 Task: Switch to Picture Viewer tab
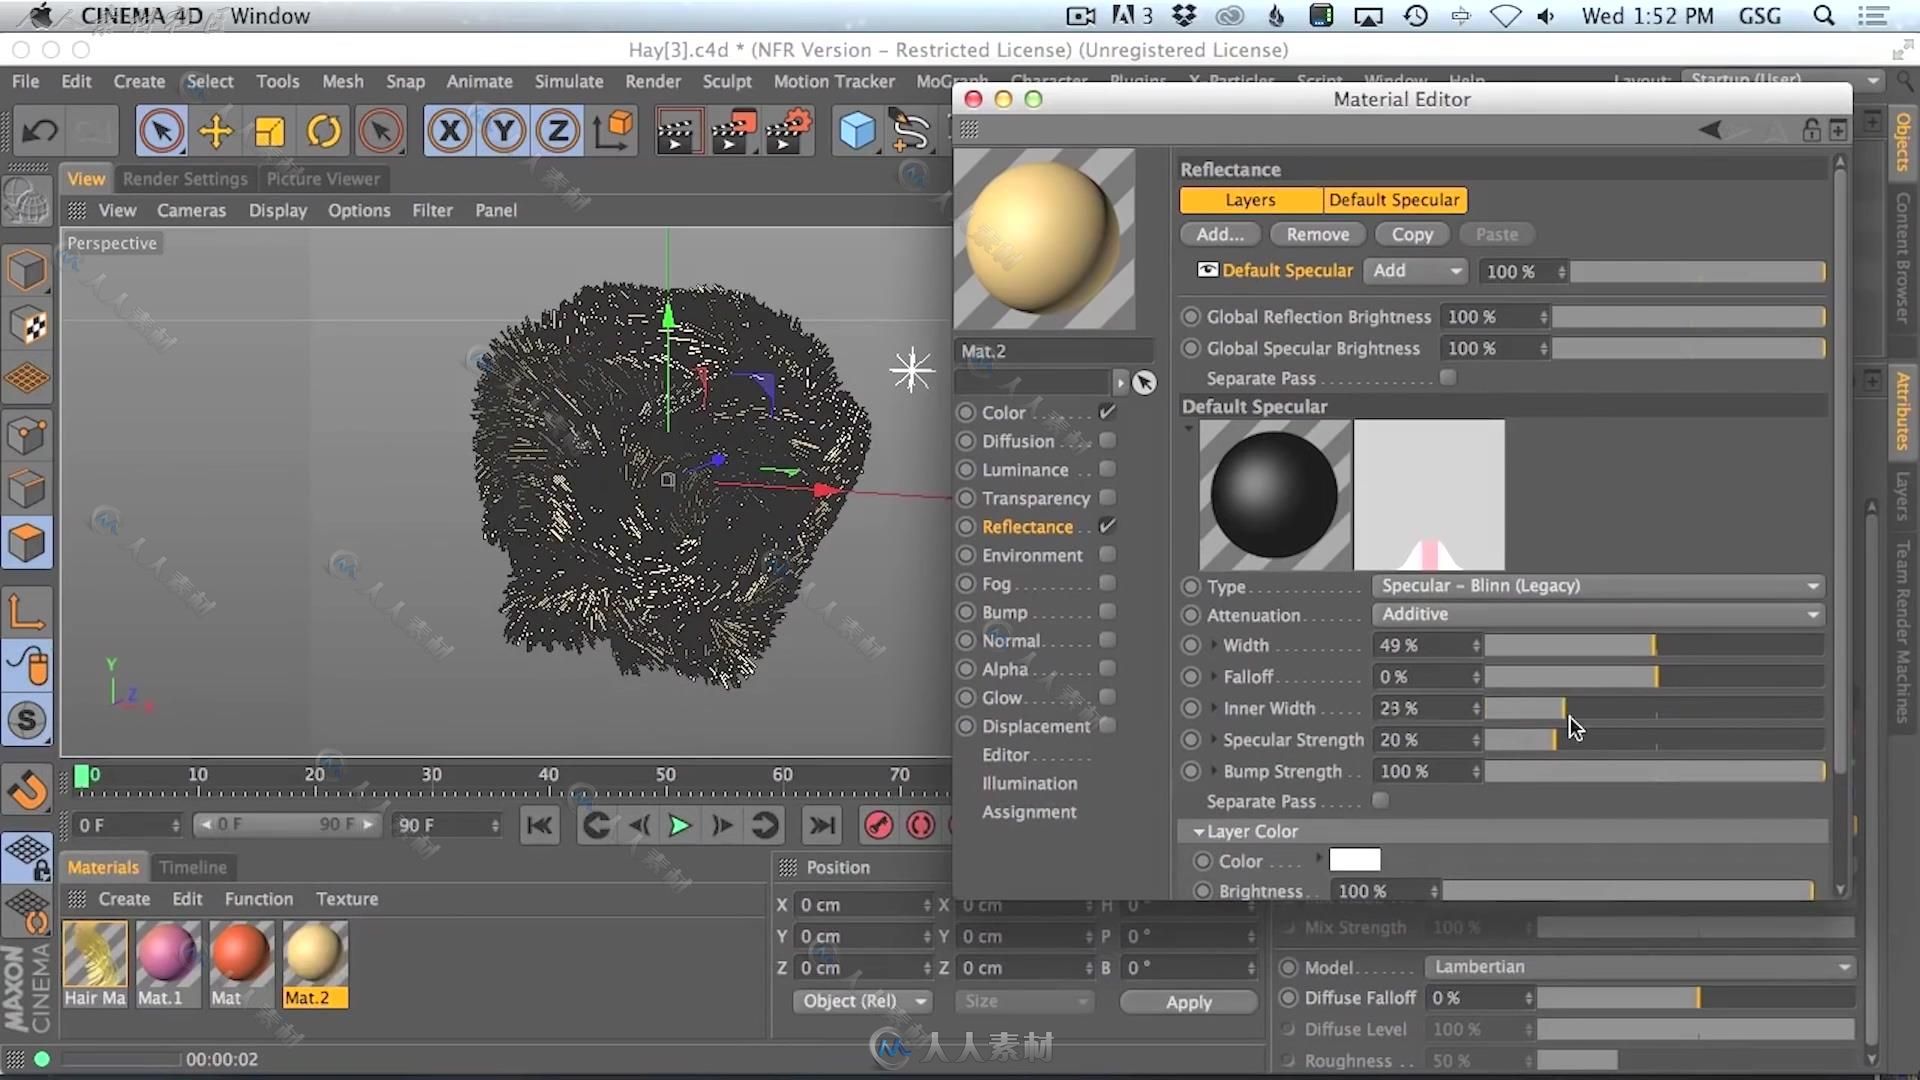tap(323, 178)
